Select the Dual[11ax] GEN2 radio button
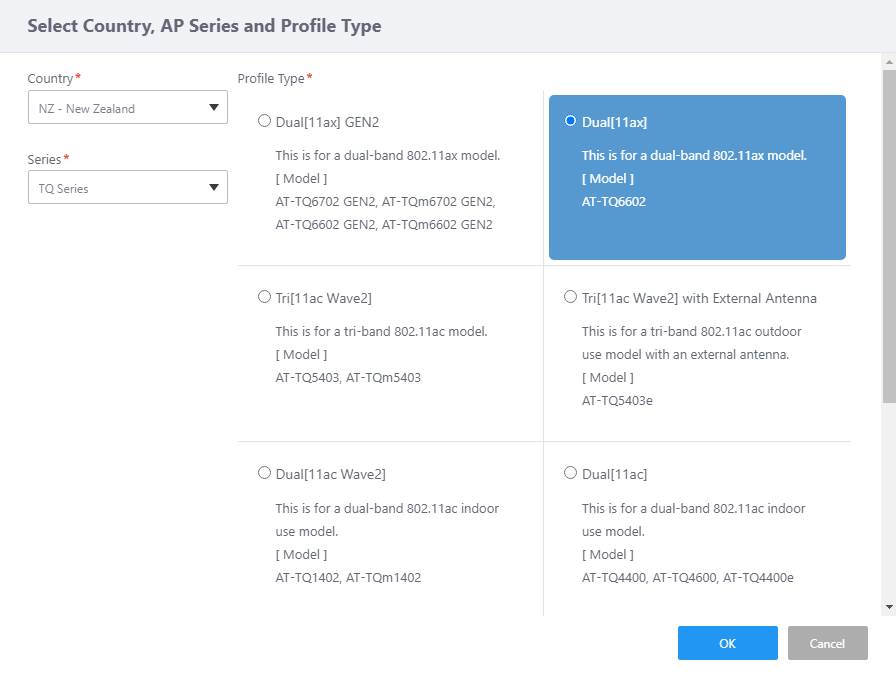896x681 pixels. (x=264, y=121)
